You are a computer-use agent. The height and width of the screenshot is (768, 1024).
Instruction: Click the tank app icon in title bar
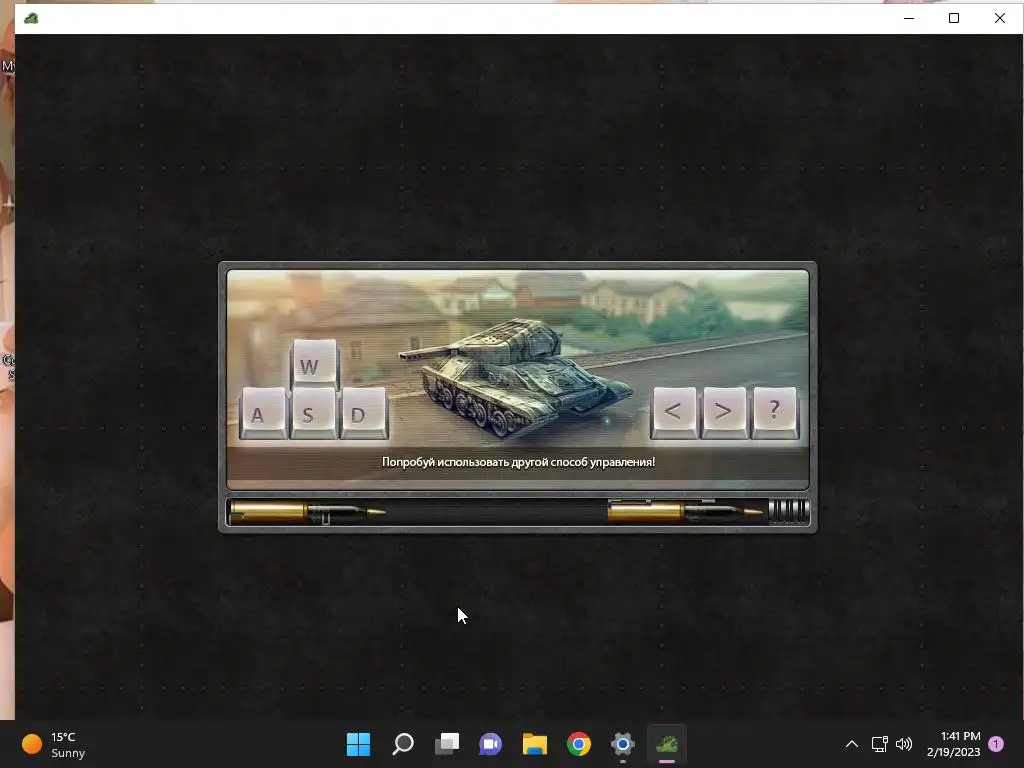click(x=31, y=18)
